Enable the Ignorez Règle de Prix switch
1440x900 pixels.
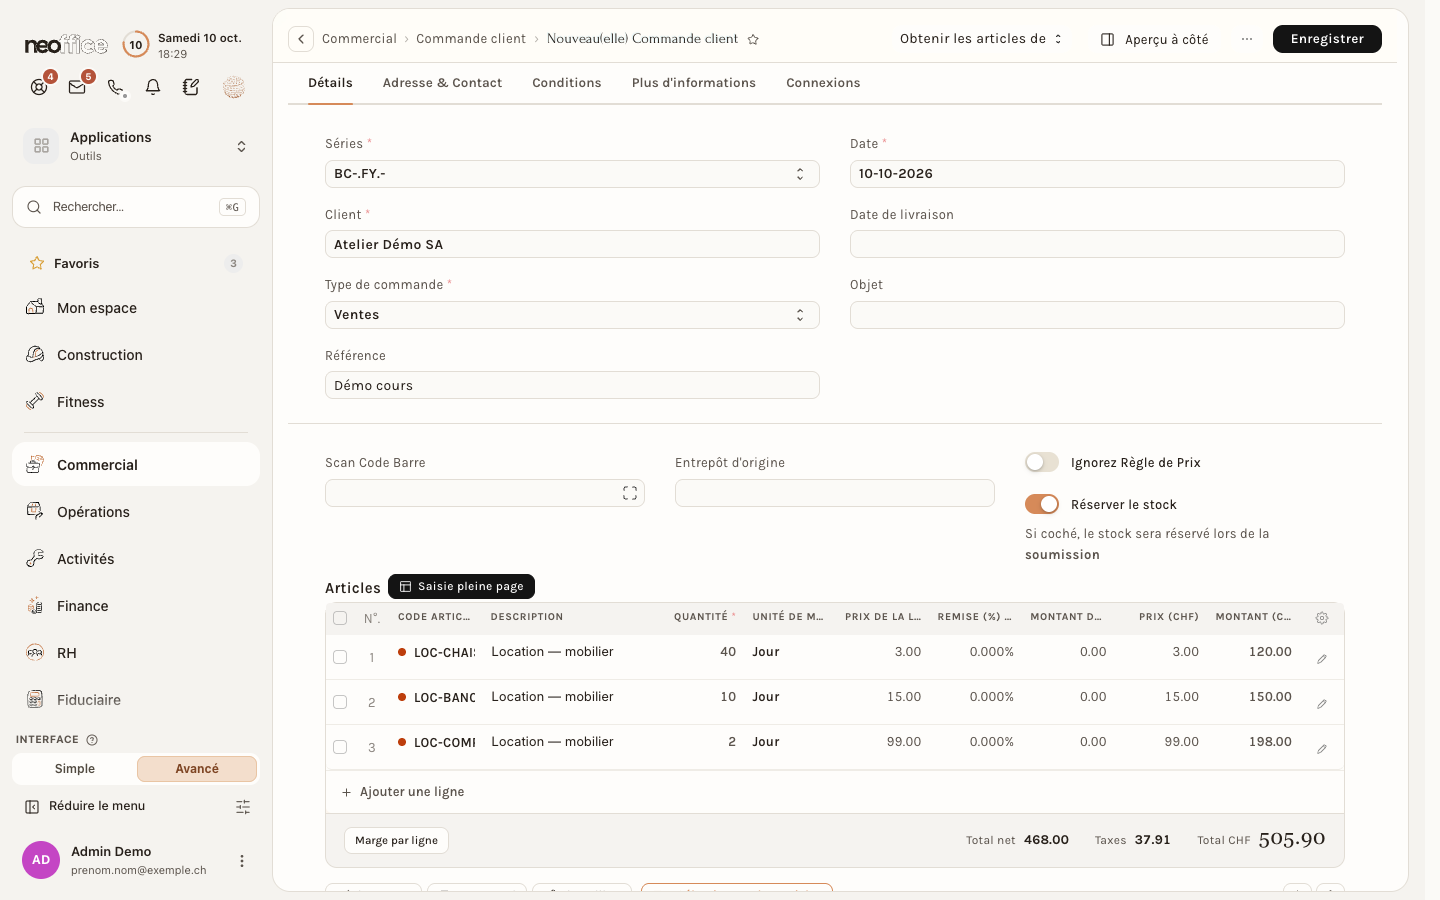coord(1042,462)
